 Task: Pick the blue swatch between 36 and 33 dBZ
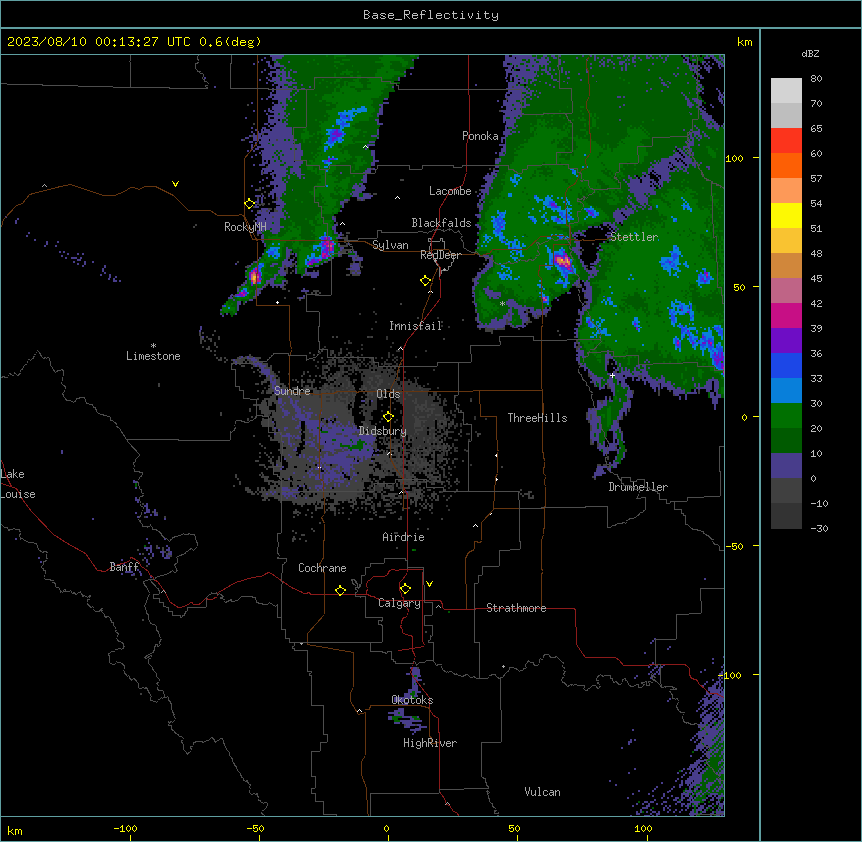tap(786, 365)
